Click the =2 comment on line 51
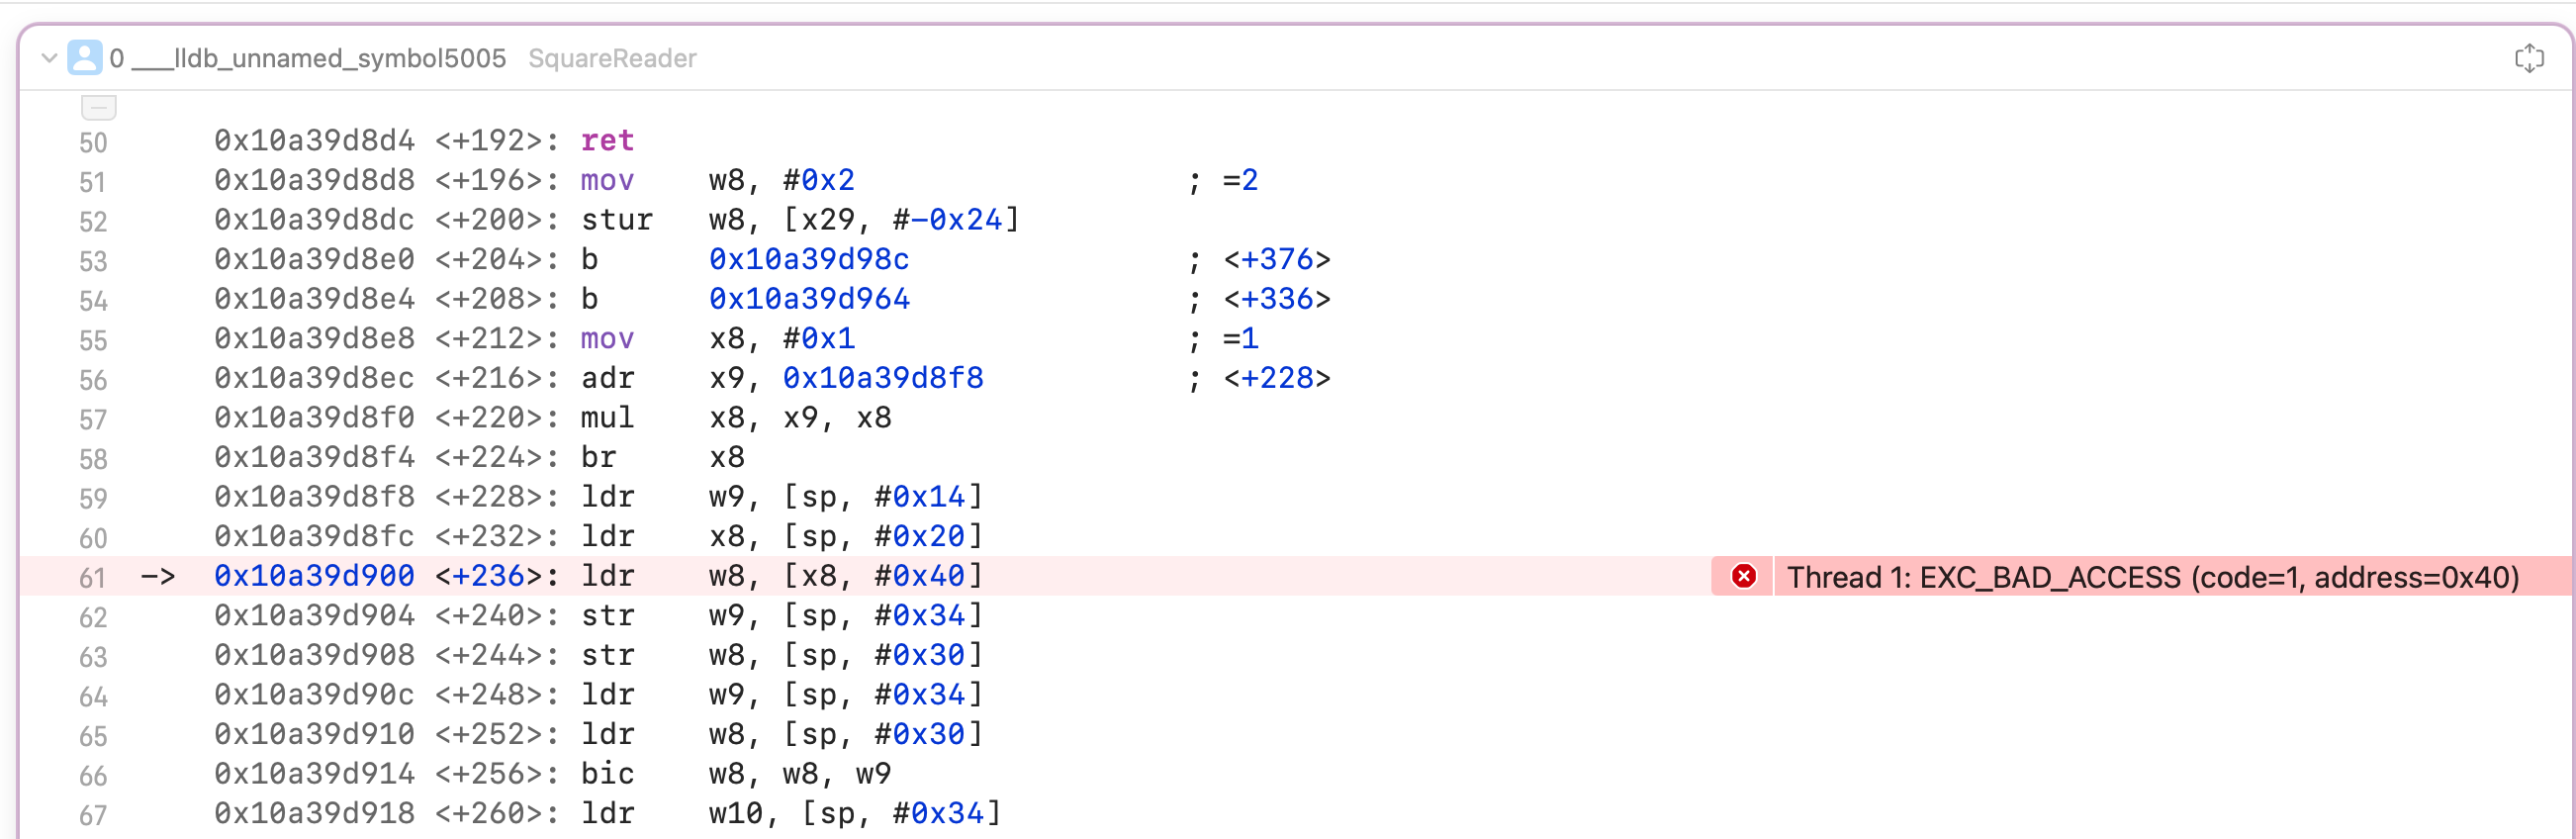 1240,180
